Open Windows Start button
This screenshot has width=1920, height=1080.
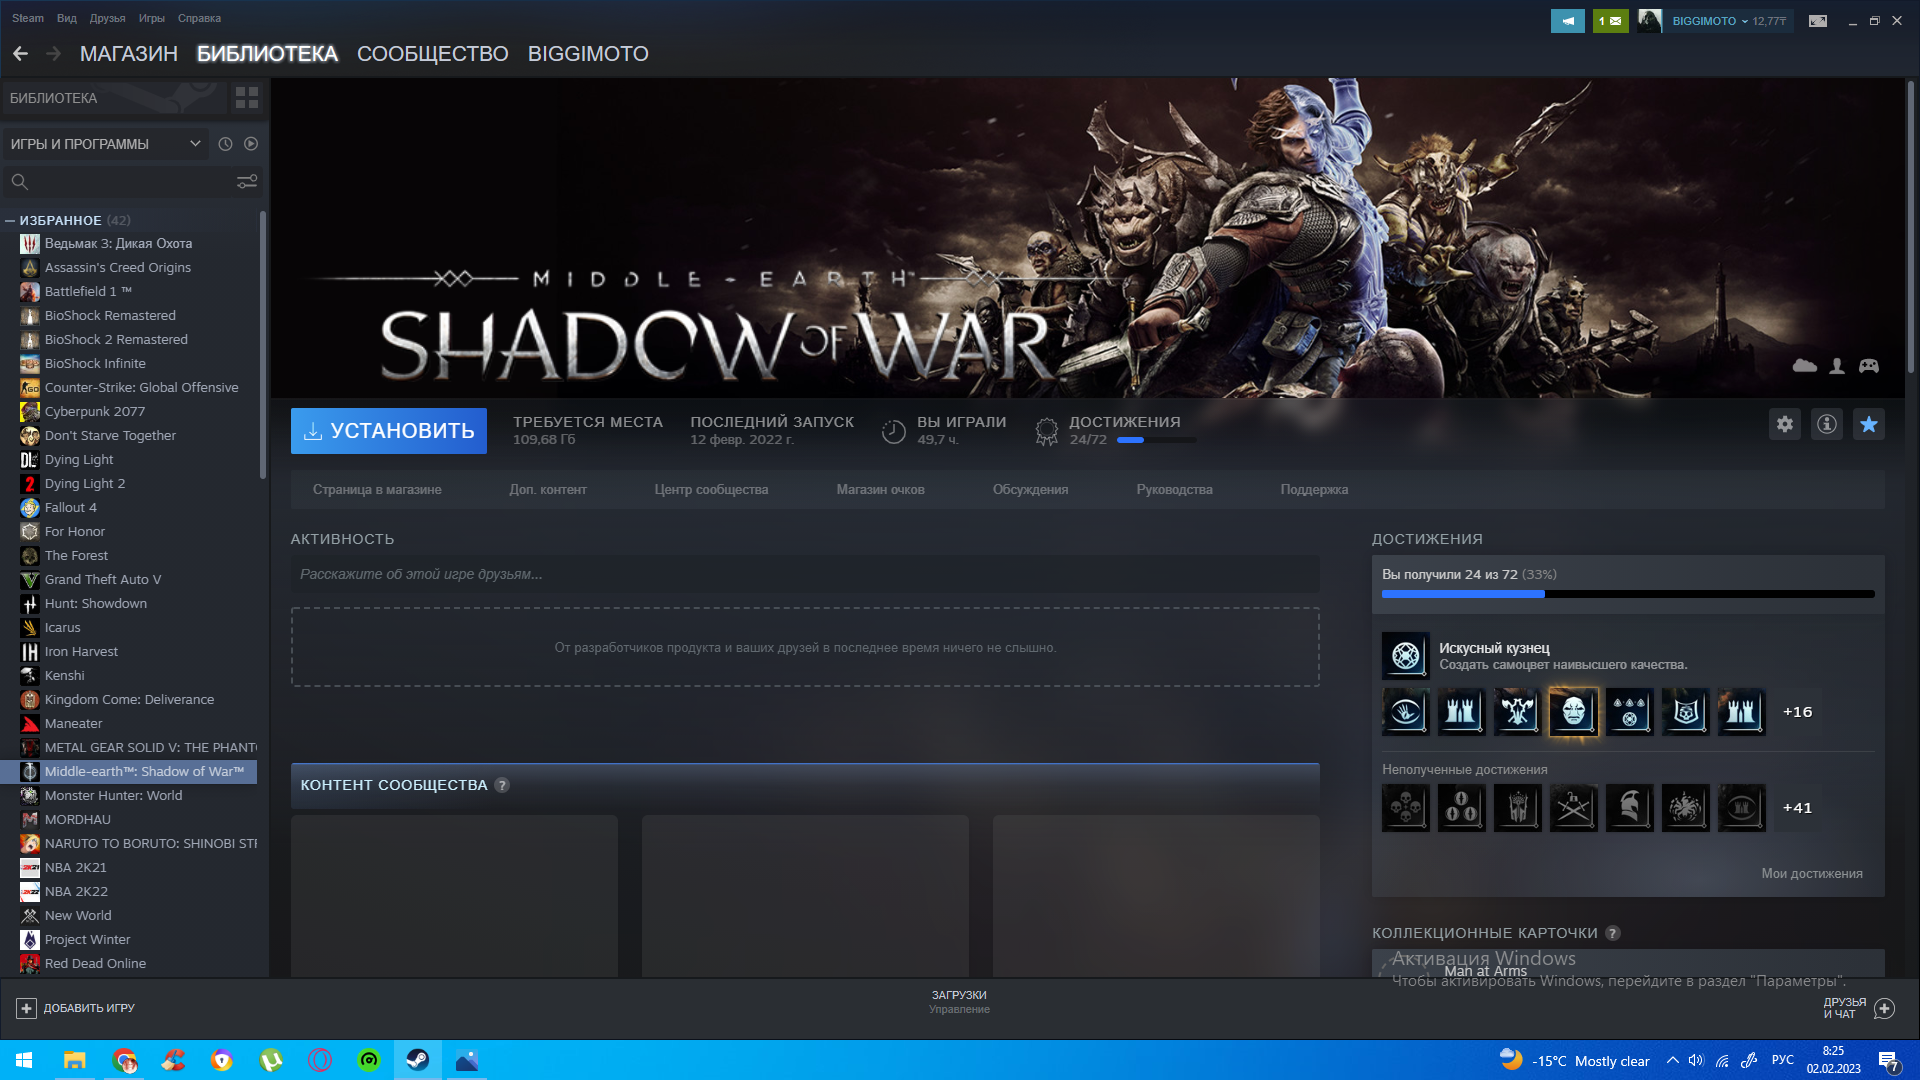click(24, 1060)
